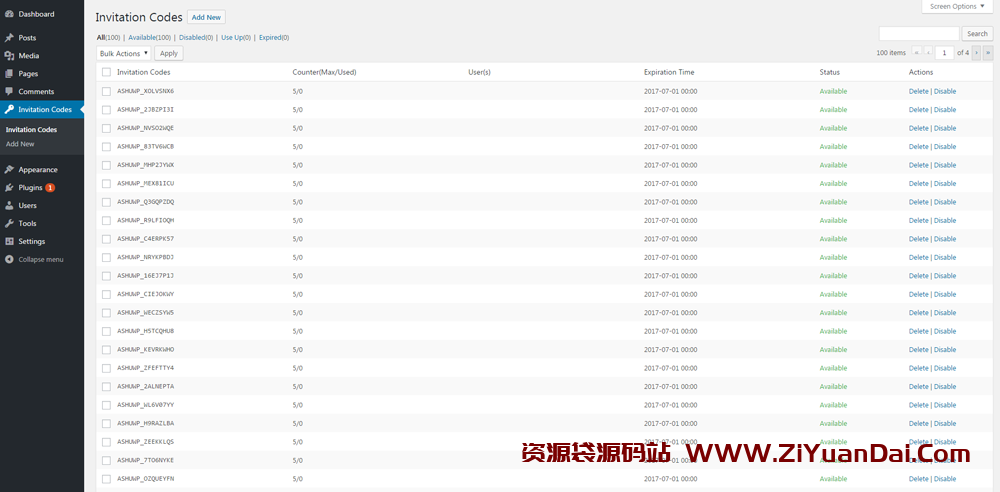1000x492 pixels.
Task: Click the Expiration Time column header
Action: coord(669,72)
